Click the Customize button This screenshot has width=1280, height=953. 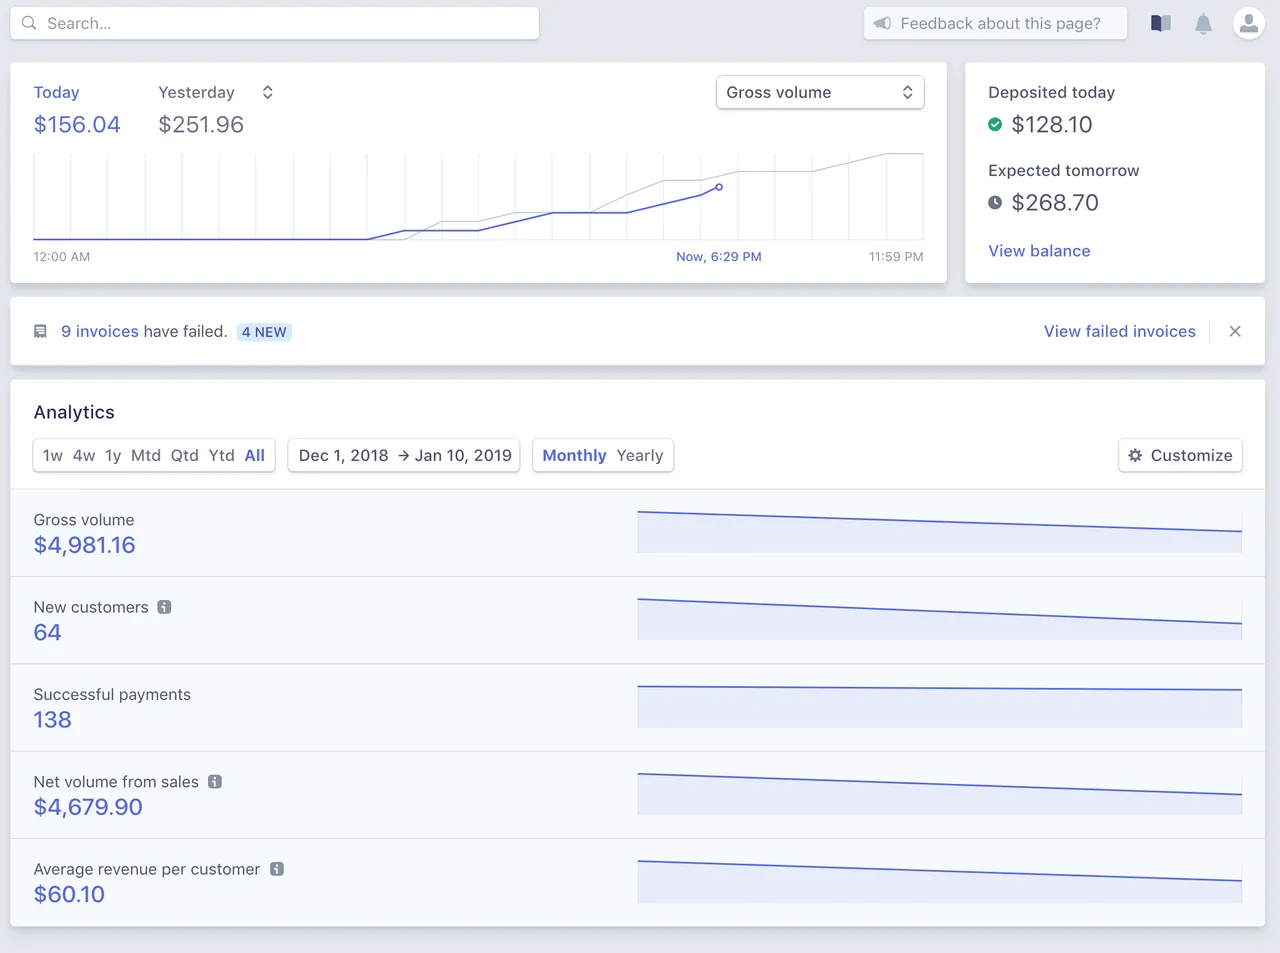[1180, 455]
